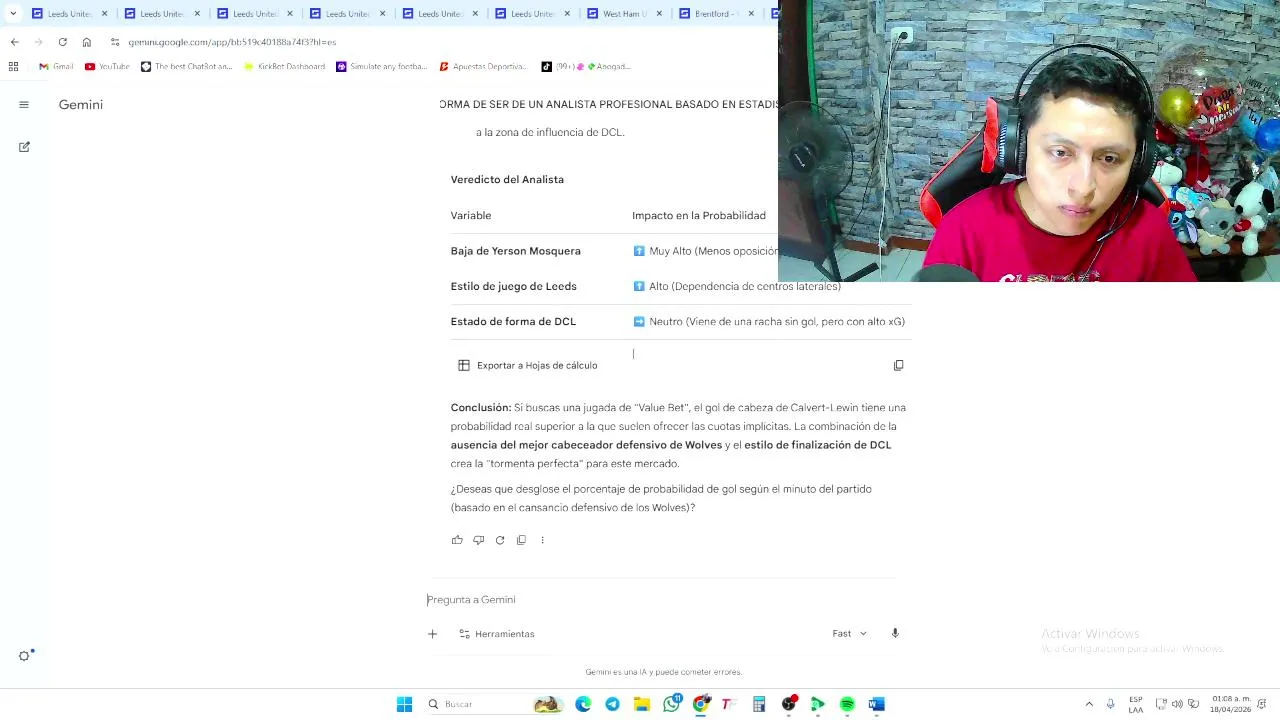Image resolution: width=1280 pixels, height=720 pixels.
Task: Open the Apuestas Deportivas bookmark
Action: [x=482, y=66]
